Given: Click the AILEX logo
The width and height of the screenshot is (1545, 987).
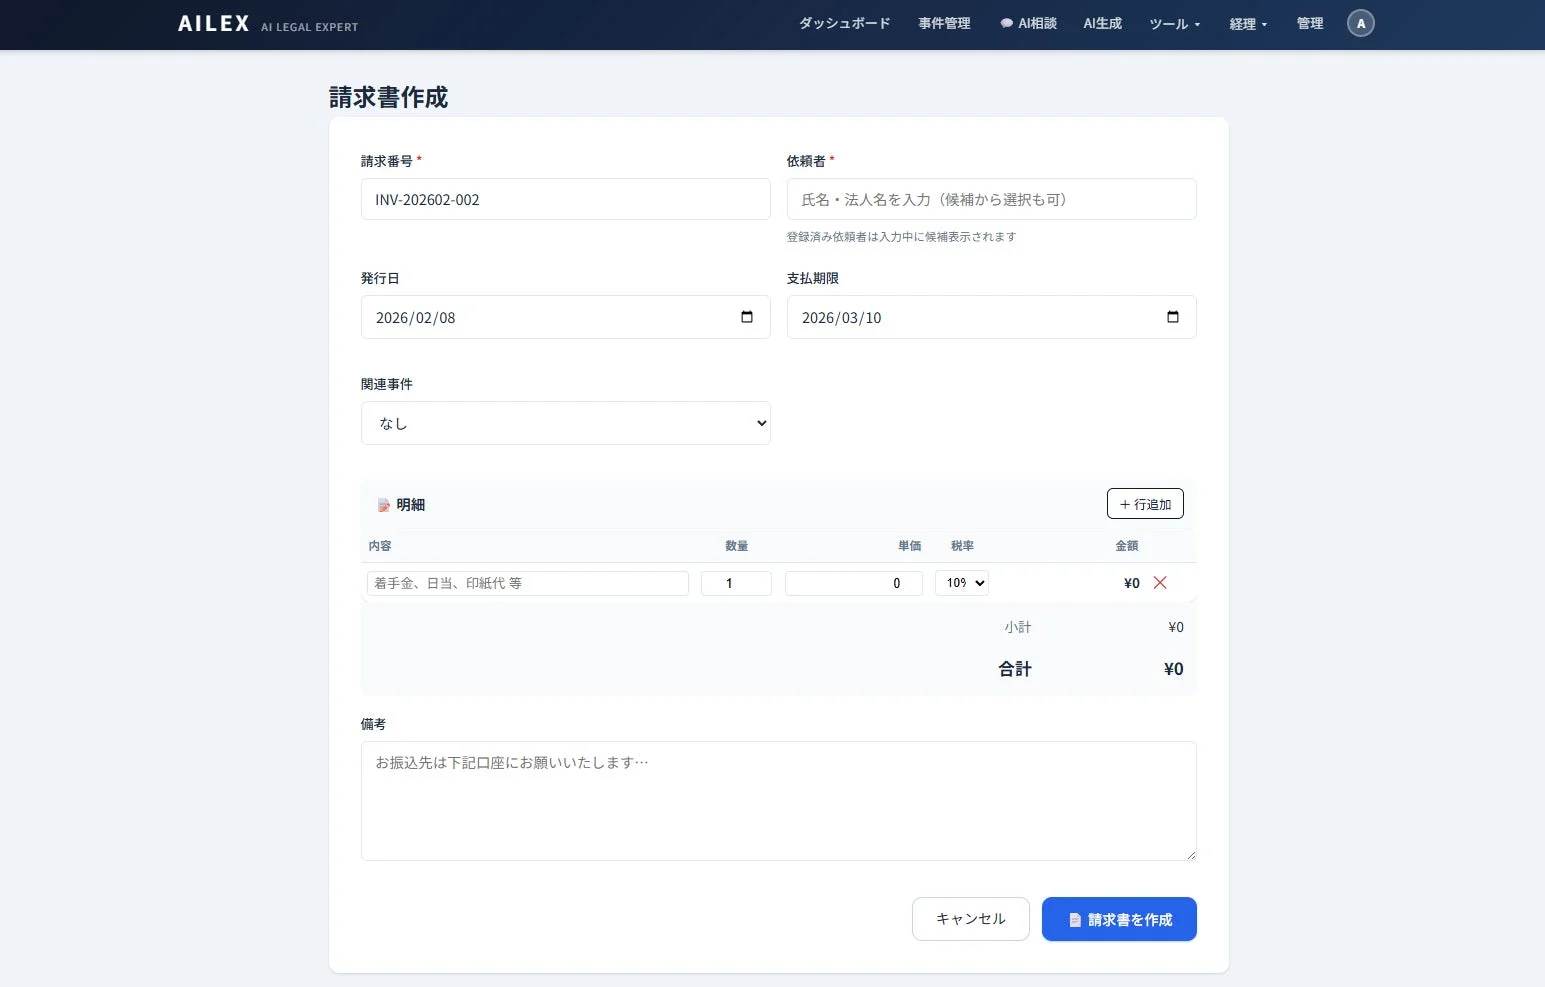Looking at the screenshot, I should [212, 23].
